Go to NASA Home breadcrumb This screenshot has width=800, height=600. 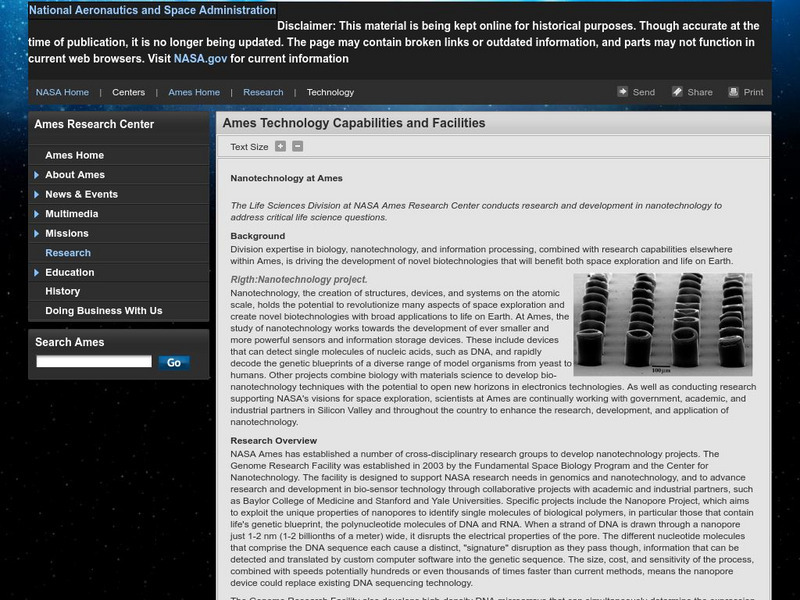coord(62,92)
